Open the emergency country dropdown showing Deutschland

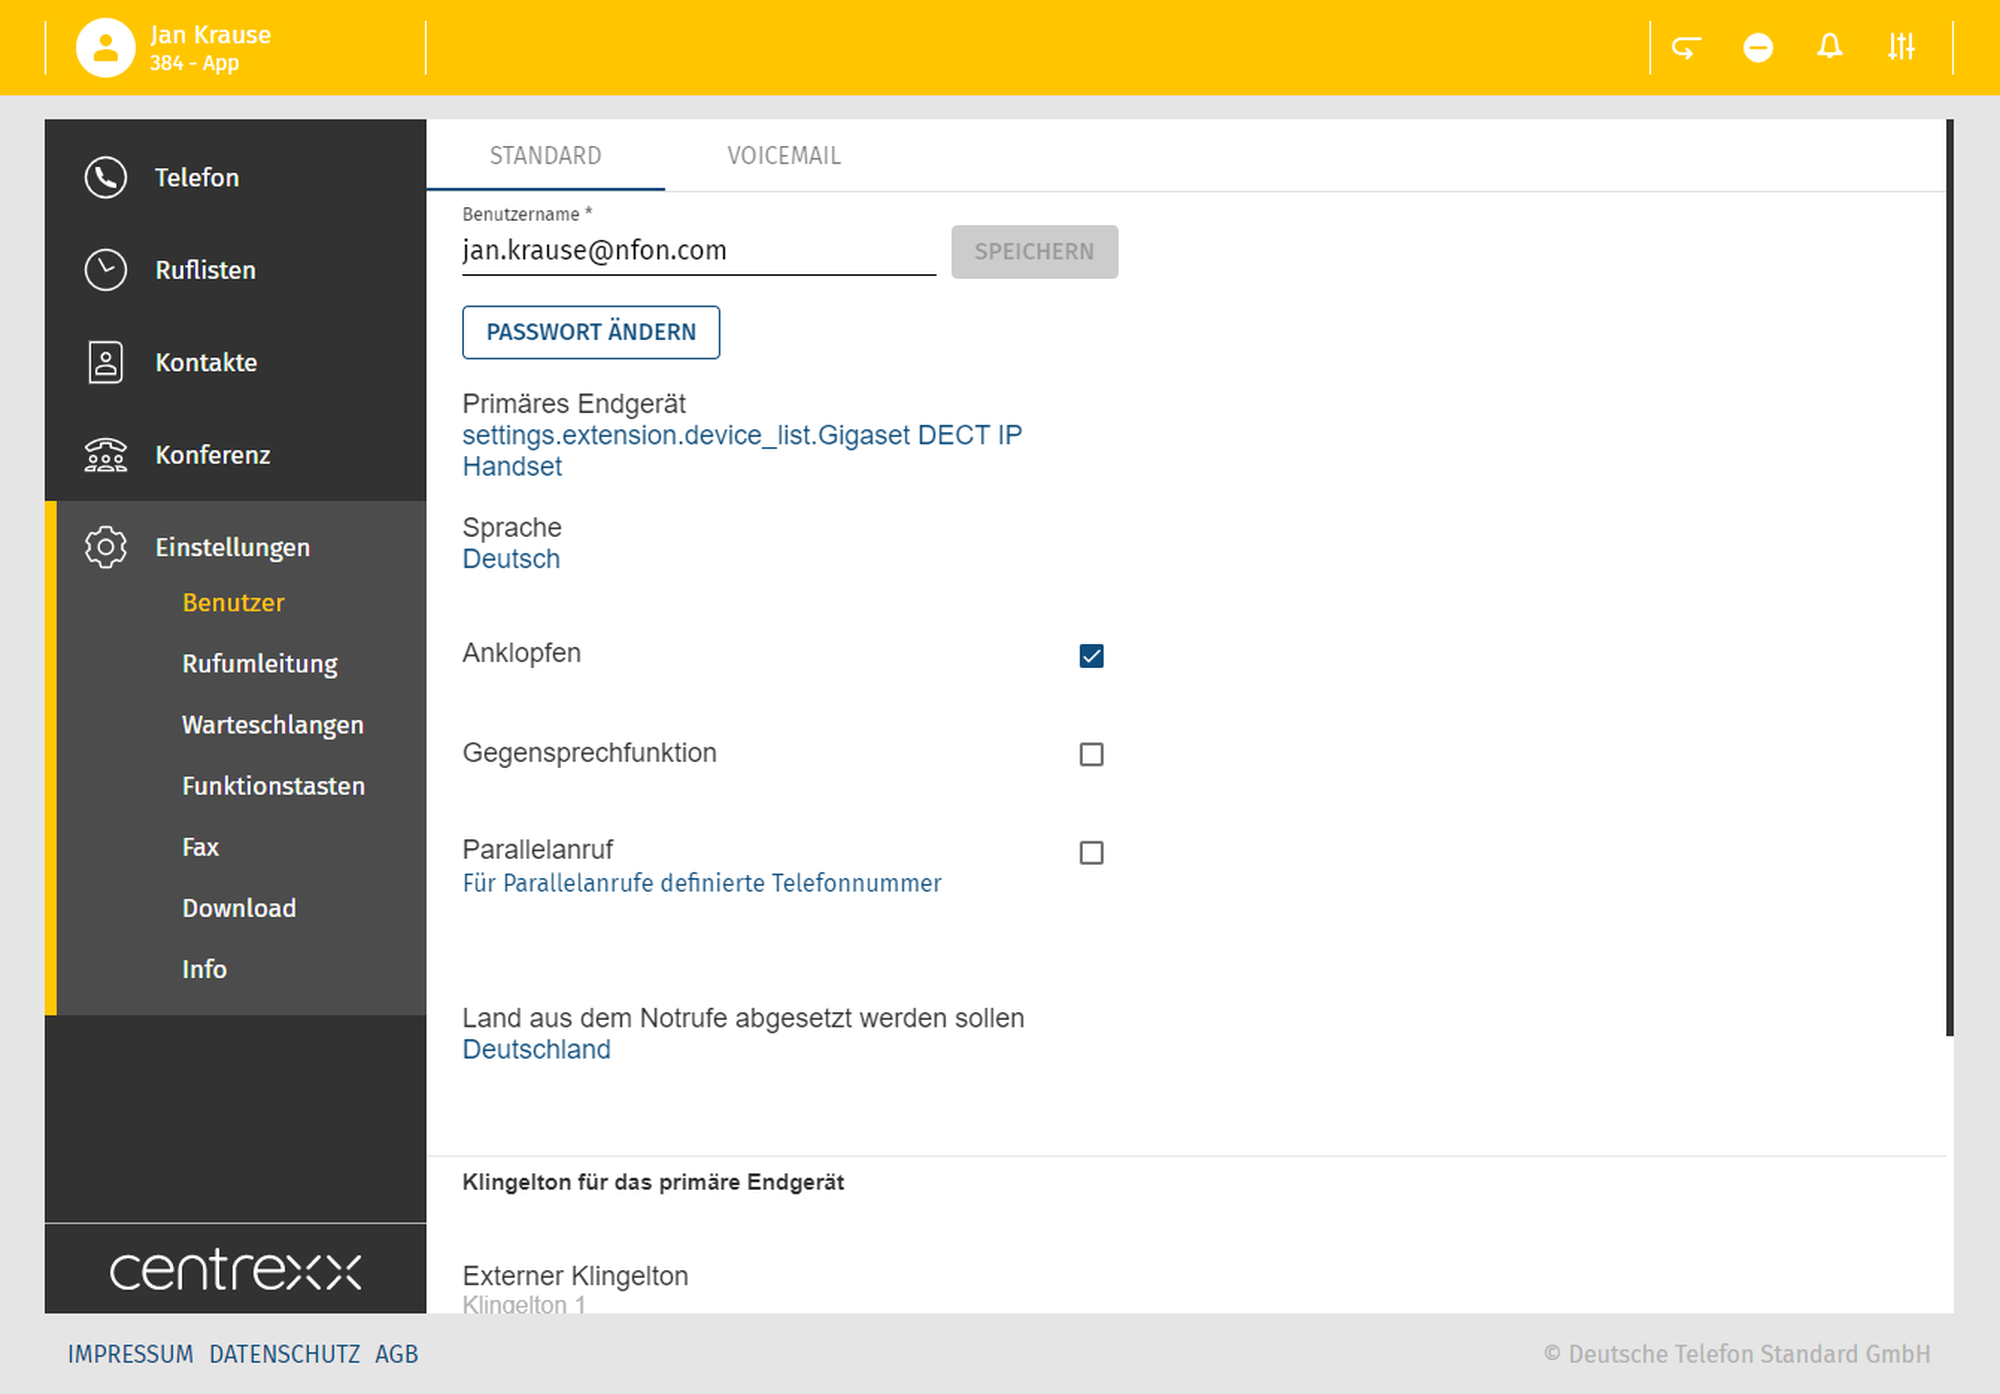click(x=536, y=1049)
